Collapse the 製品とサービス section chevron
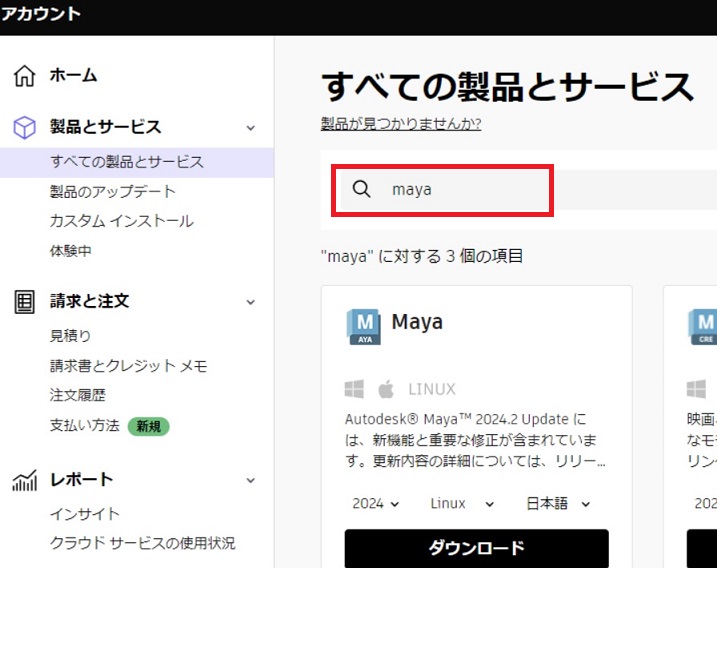The width and height of the screenshot is (717, 648). coord(251,128)
